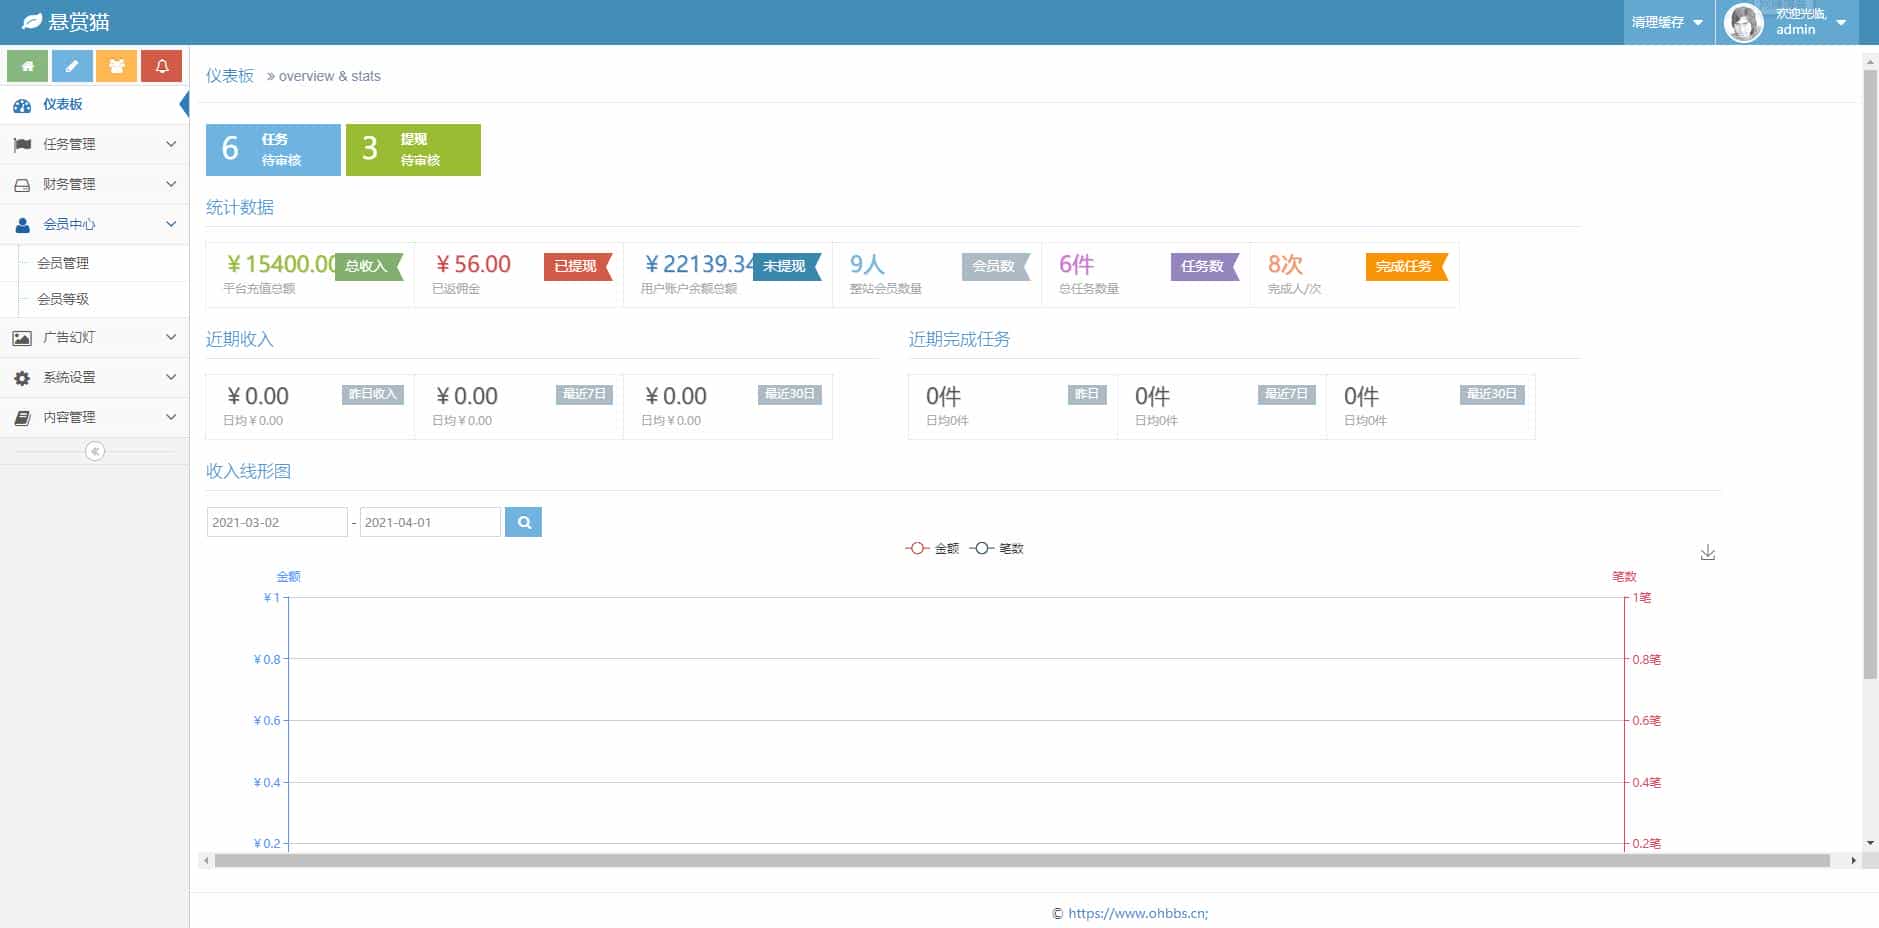
Task: Click the vertical scrollbar down arrow
Action: tap(1870, 843)
